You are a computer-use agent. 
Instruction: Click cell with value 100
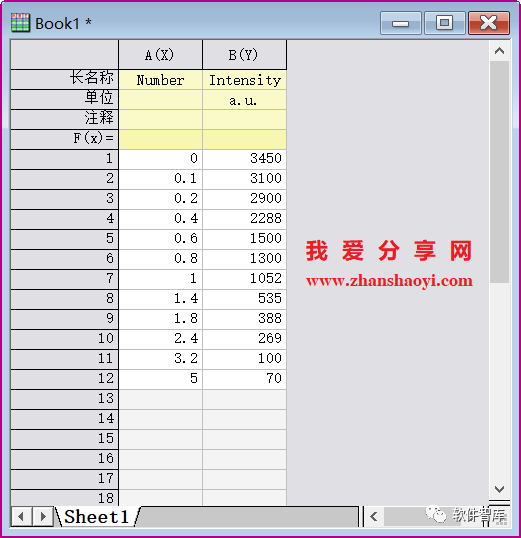(x=244, y=359)
